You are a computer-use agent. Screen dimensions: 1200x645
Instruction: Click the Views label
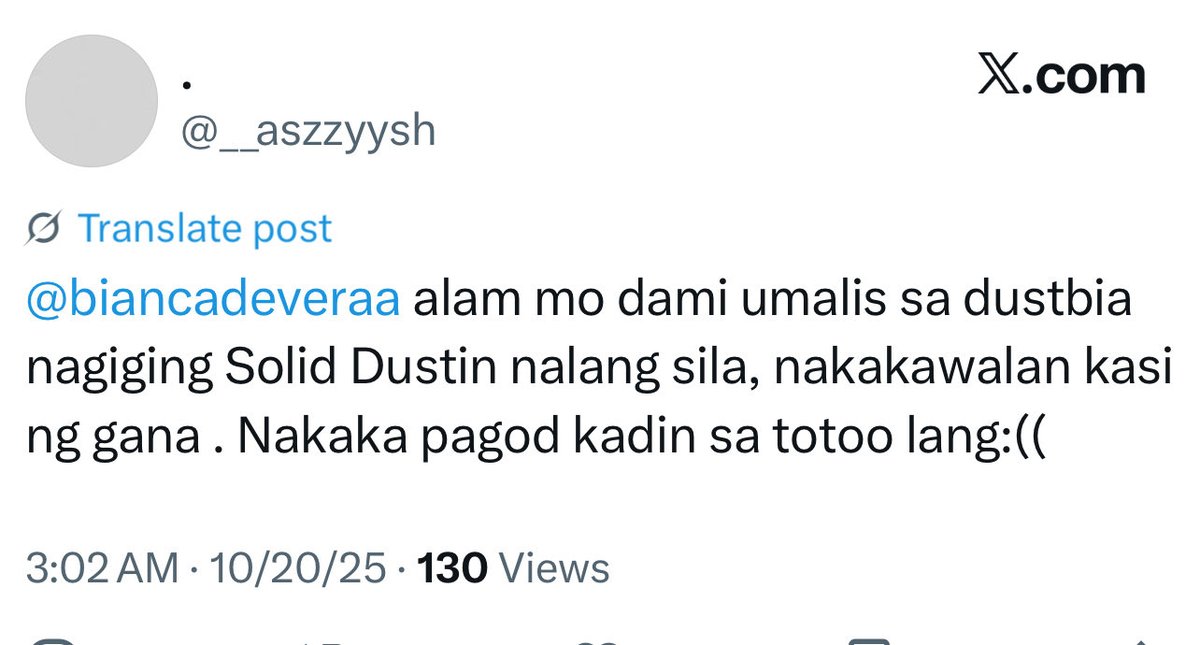click(x=554, y=568)
